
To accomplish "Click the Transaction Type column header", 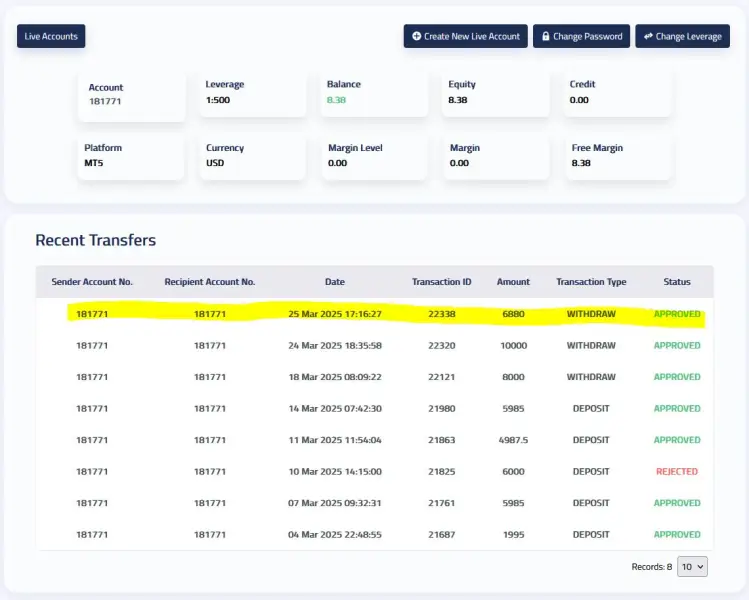I will click(x=591, y=282).
